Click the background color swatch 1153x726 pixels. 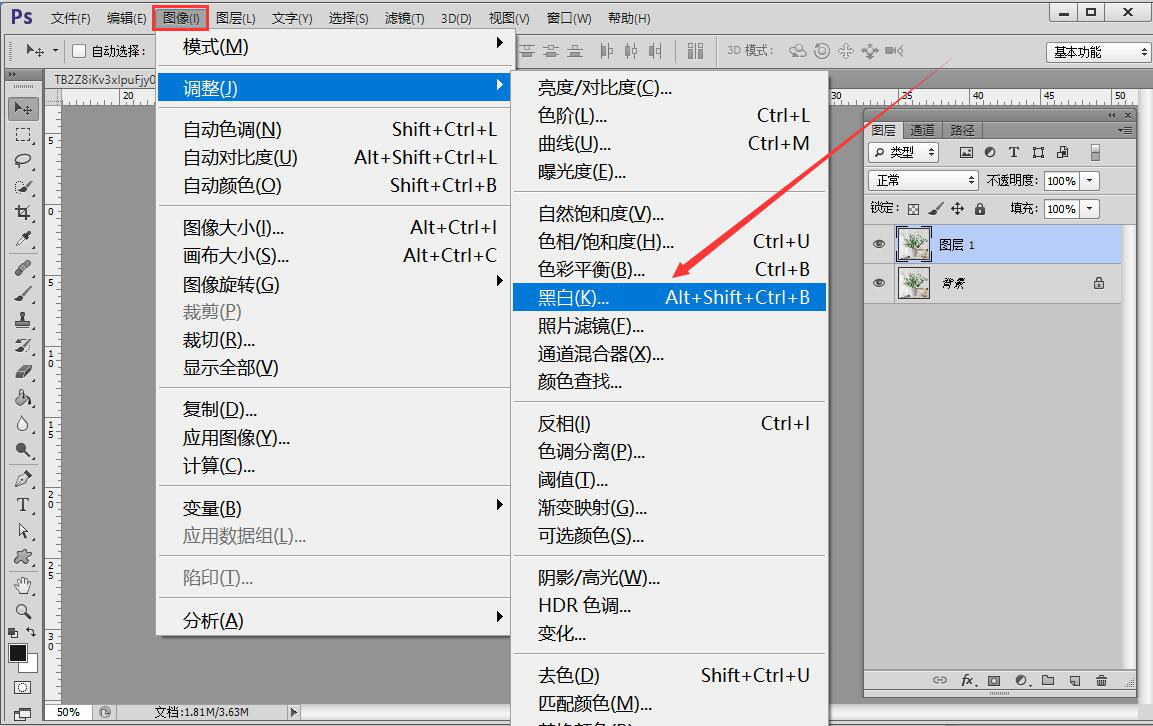point(32,666)
